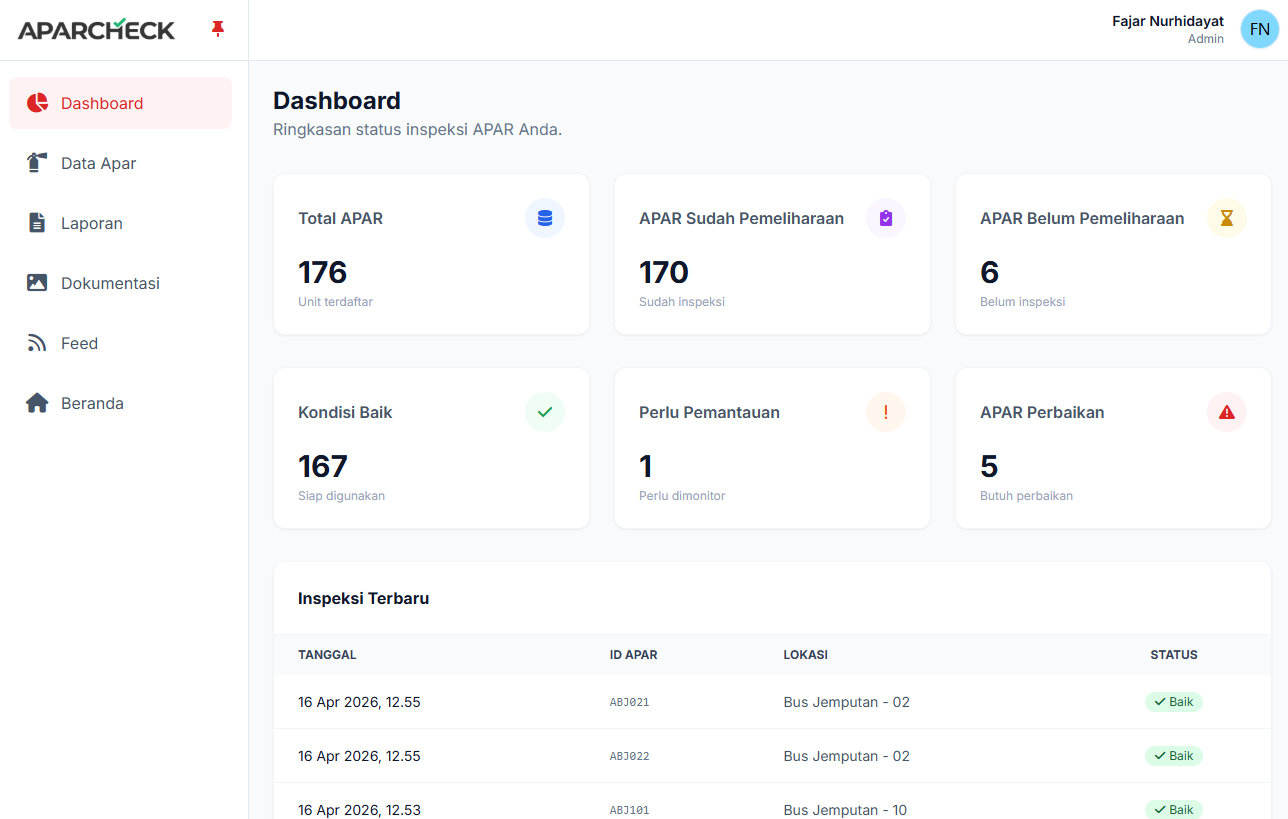Click the Baik status badge for ABJ021
Screen dimensions: 1288x819
[1174, 702]
